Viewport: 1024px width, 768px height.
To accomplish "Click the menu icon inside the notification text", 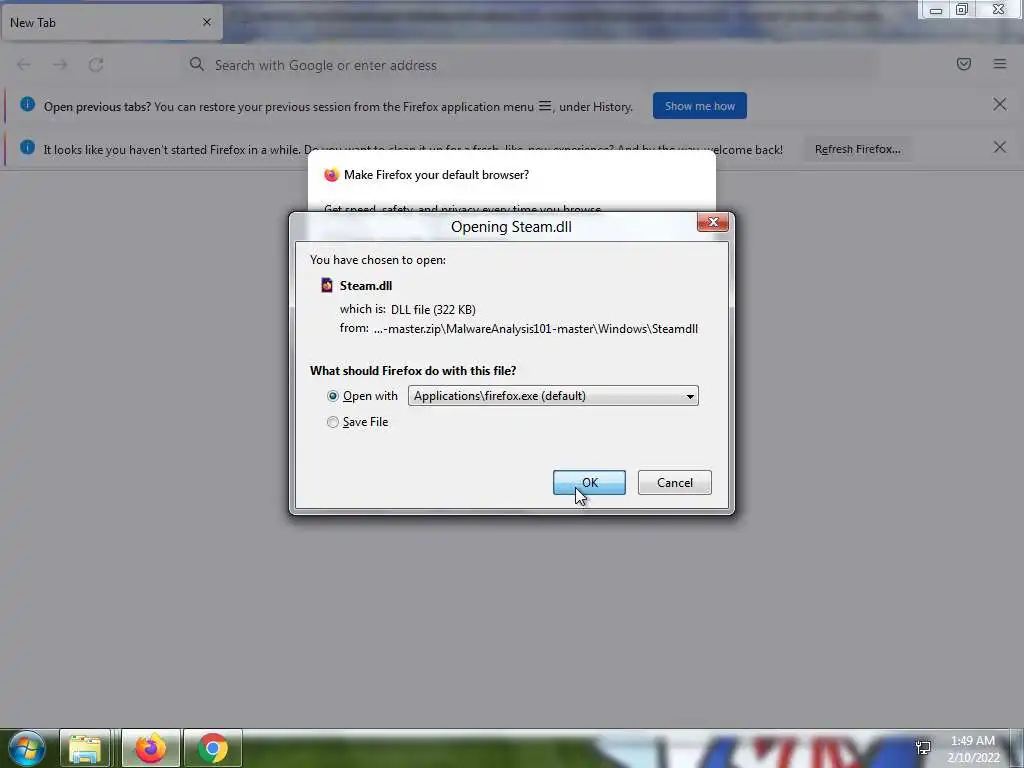I will (545, 106).
